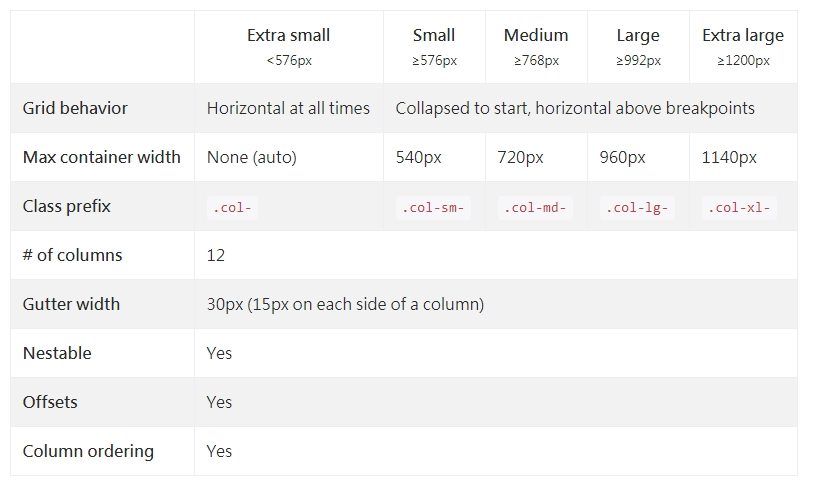
Task: Click the Medium column header
Action: [536, 36]
